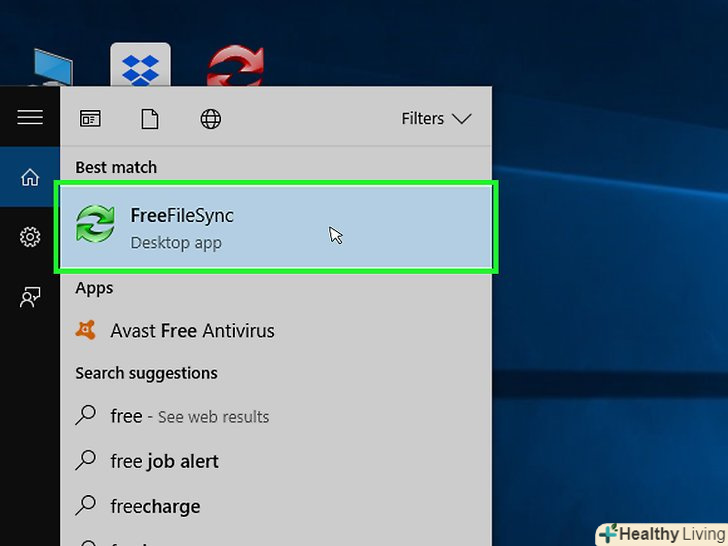728x546 pixels.
Task: Filter results by Apps icon
Action: [90, 119]
